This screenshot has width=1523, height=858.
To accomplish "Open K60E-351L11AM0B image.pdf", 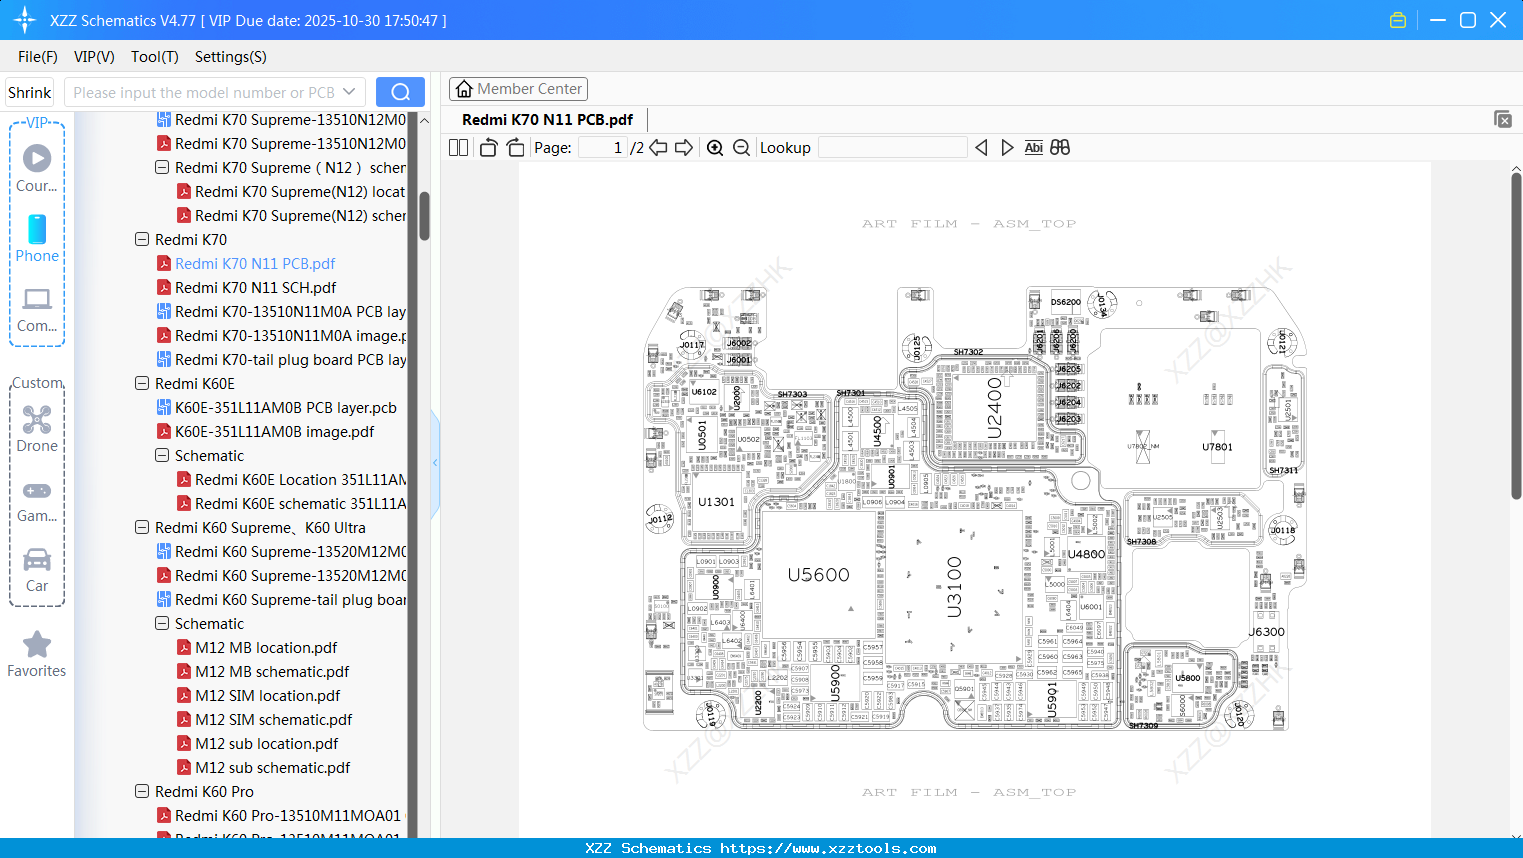I will pyautogui.click(x=266, y=432).
